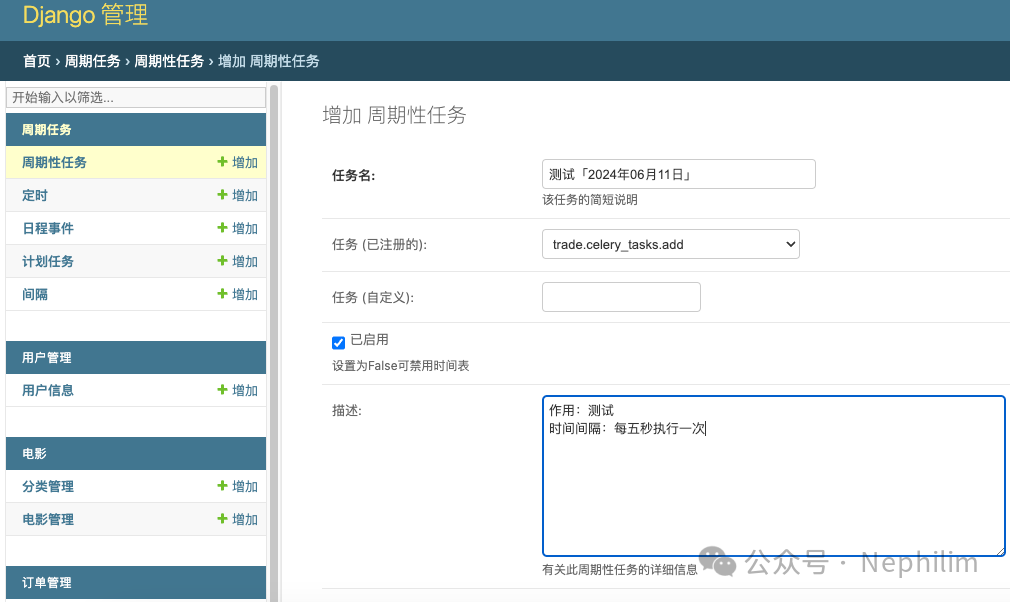1010x602 pixels.
Task: Click the sidebar filter input field
Action: (136, 97)
